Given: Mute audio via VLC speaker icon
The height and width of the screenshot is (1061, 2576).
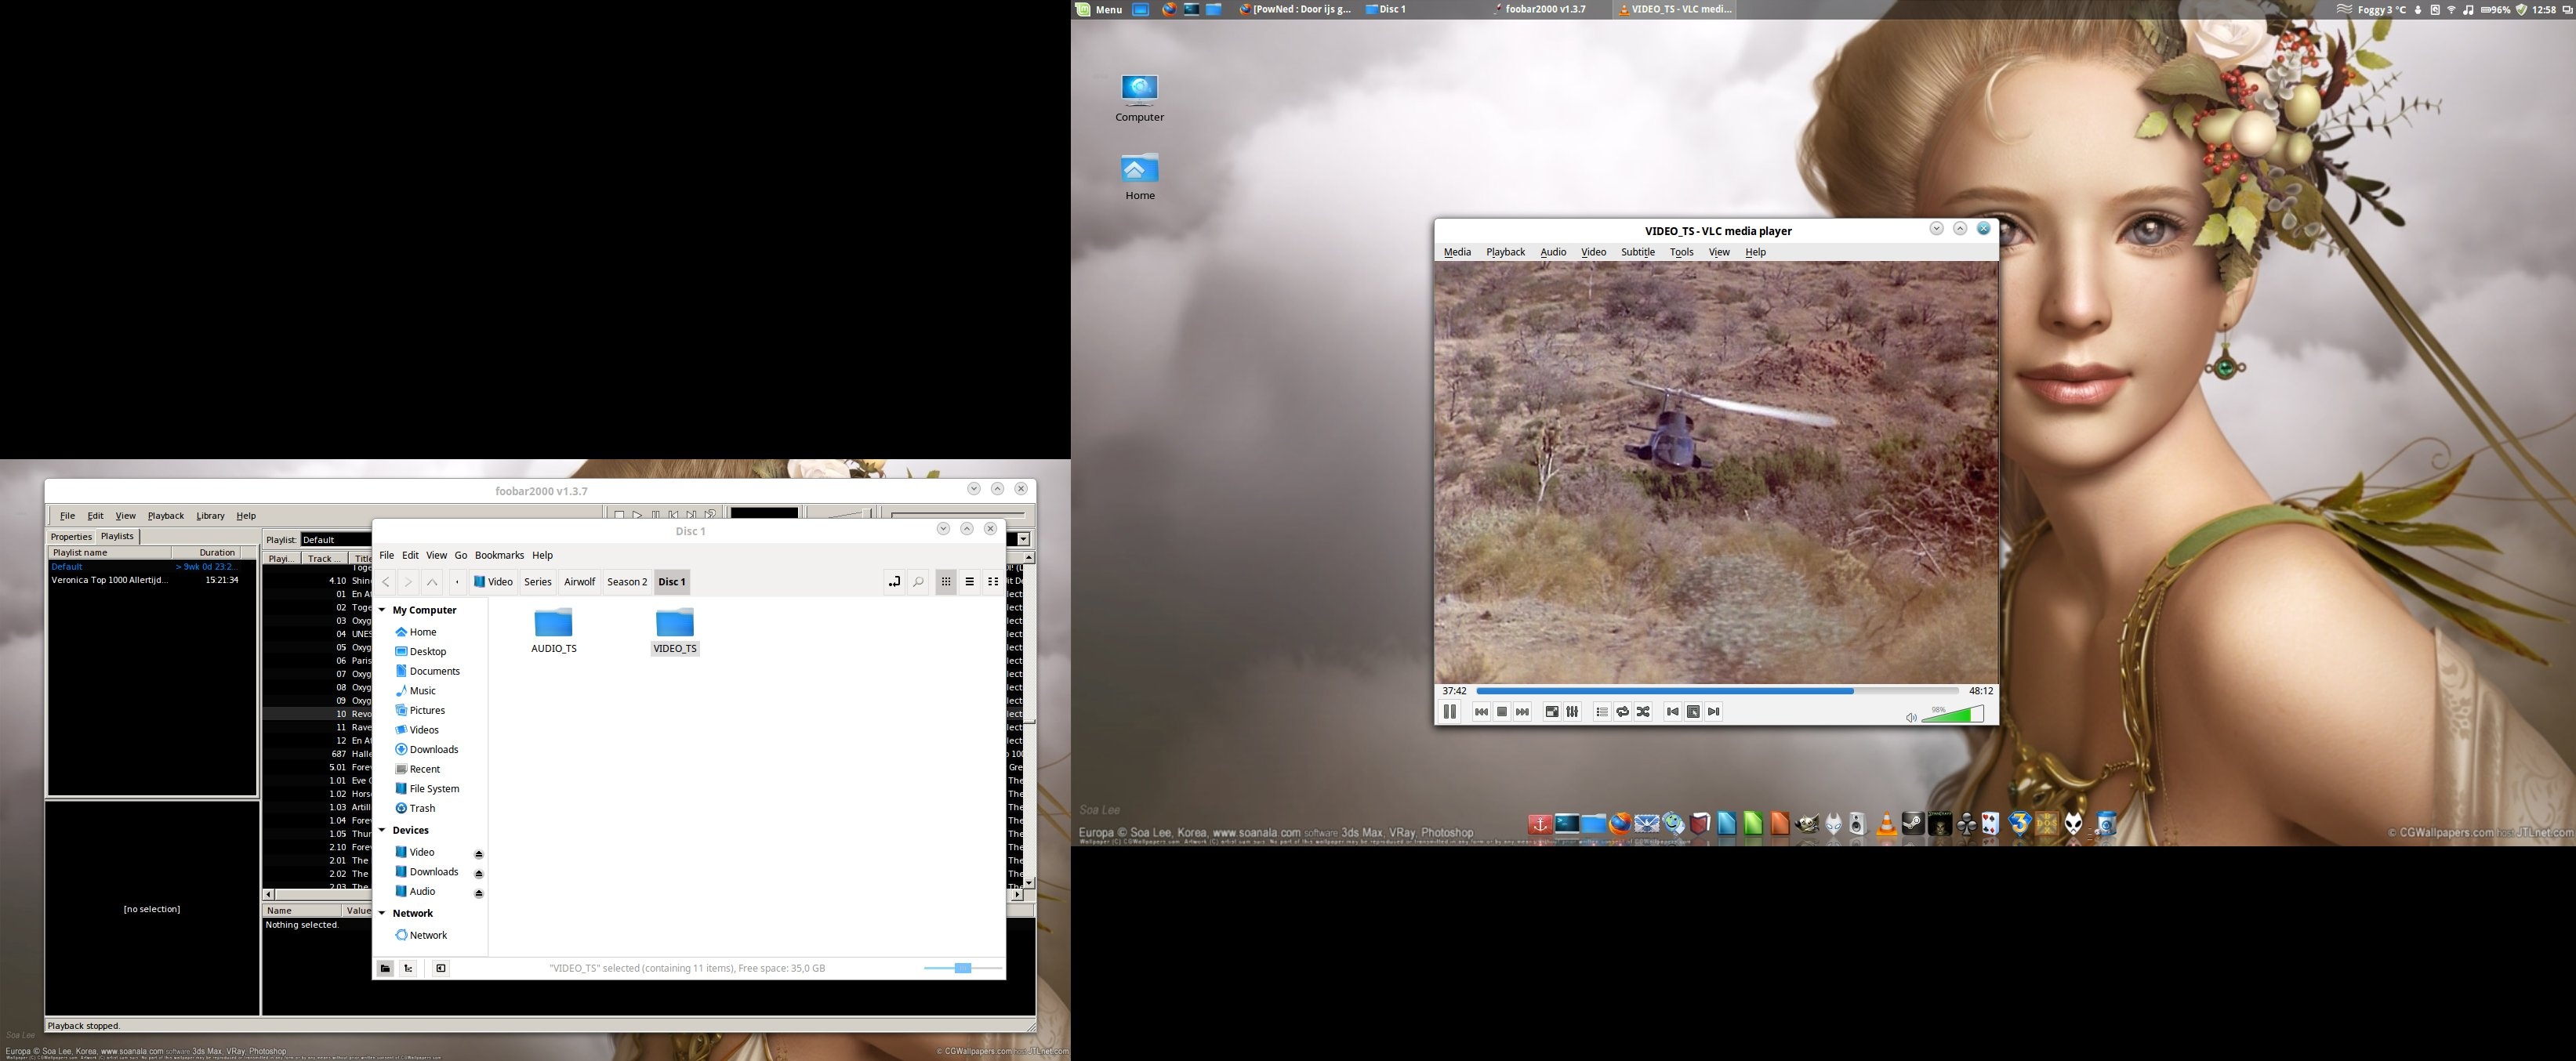Looking at the screenshot, I should [1910, 717].
